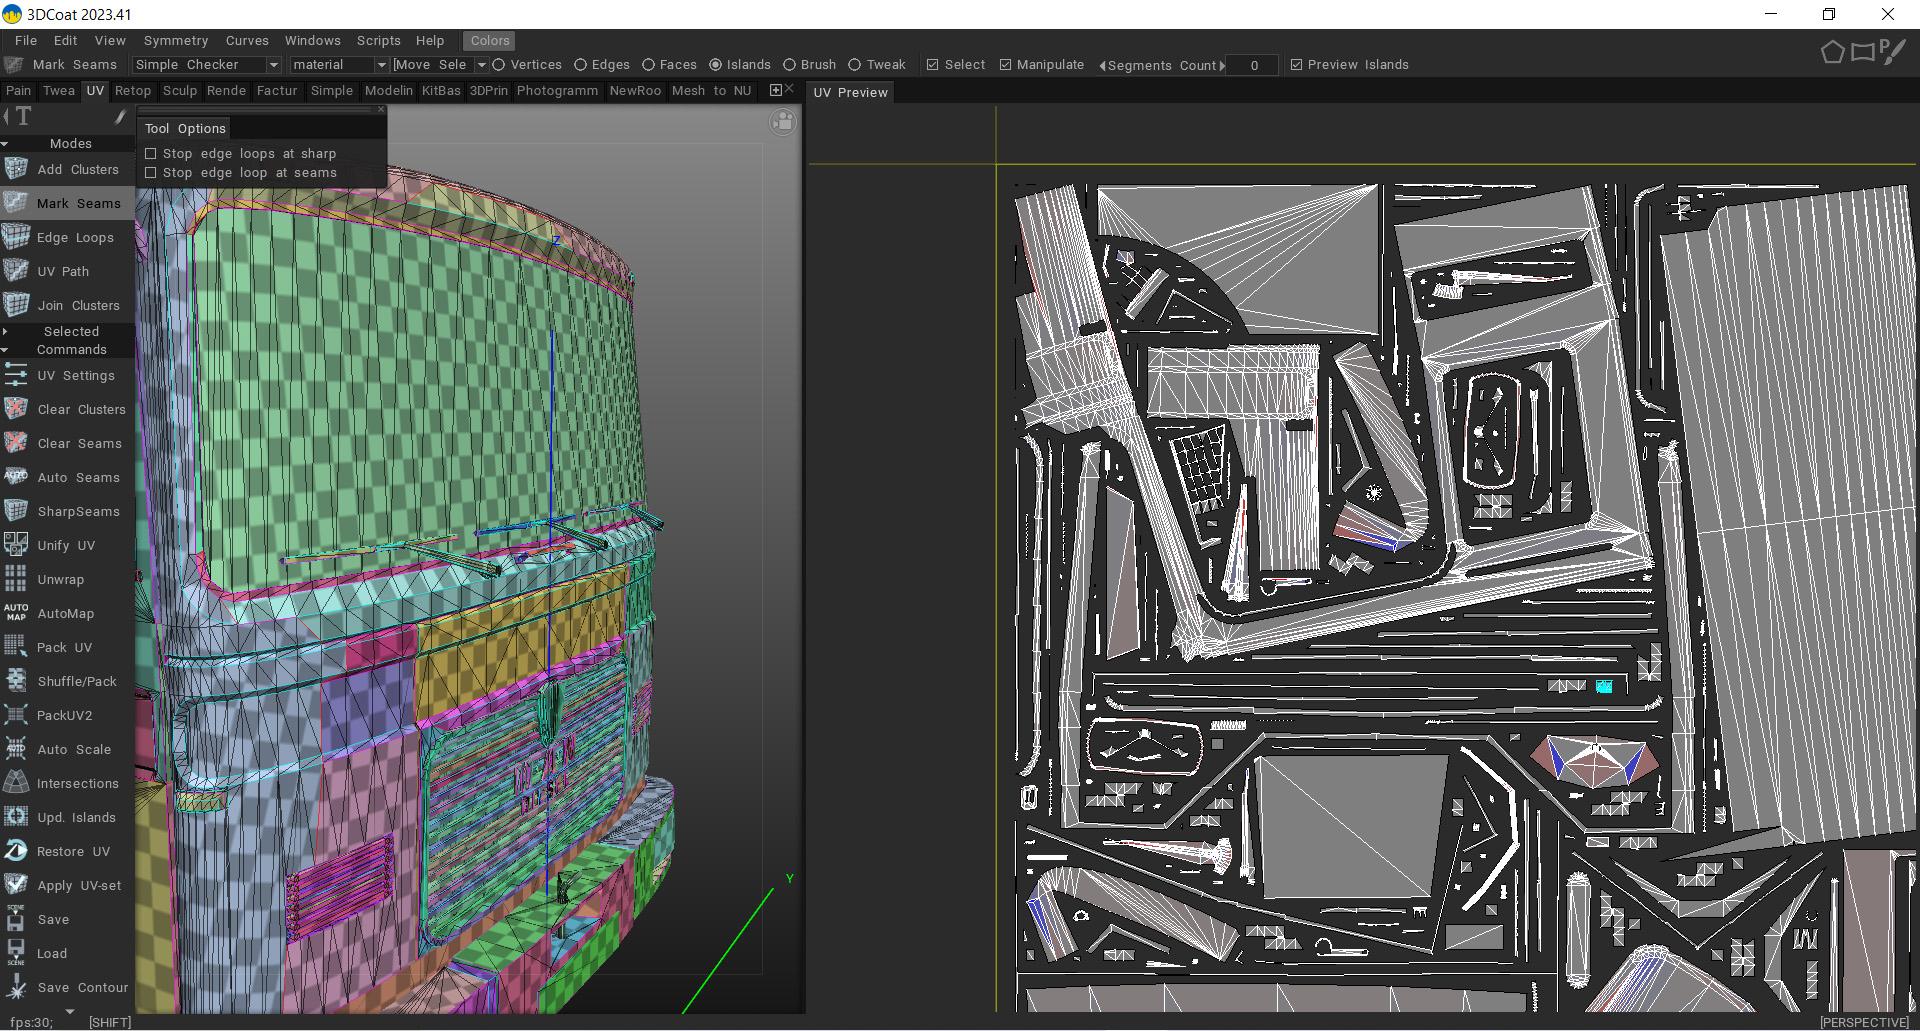This screenshot has width=1920, height=1031.
Task: Open the Symmetry menu
Action: tap(176, 41)
